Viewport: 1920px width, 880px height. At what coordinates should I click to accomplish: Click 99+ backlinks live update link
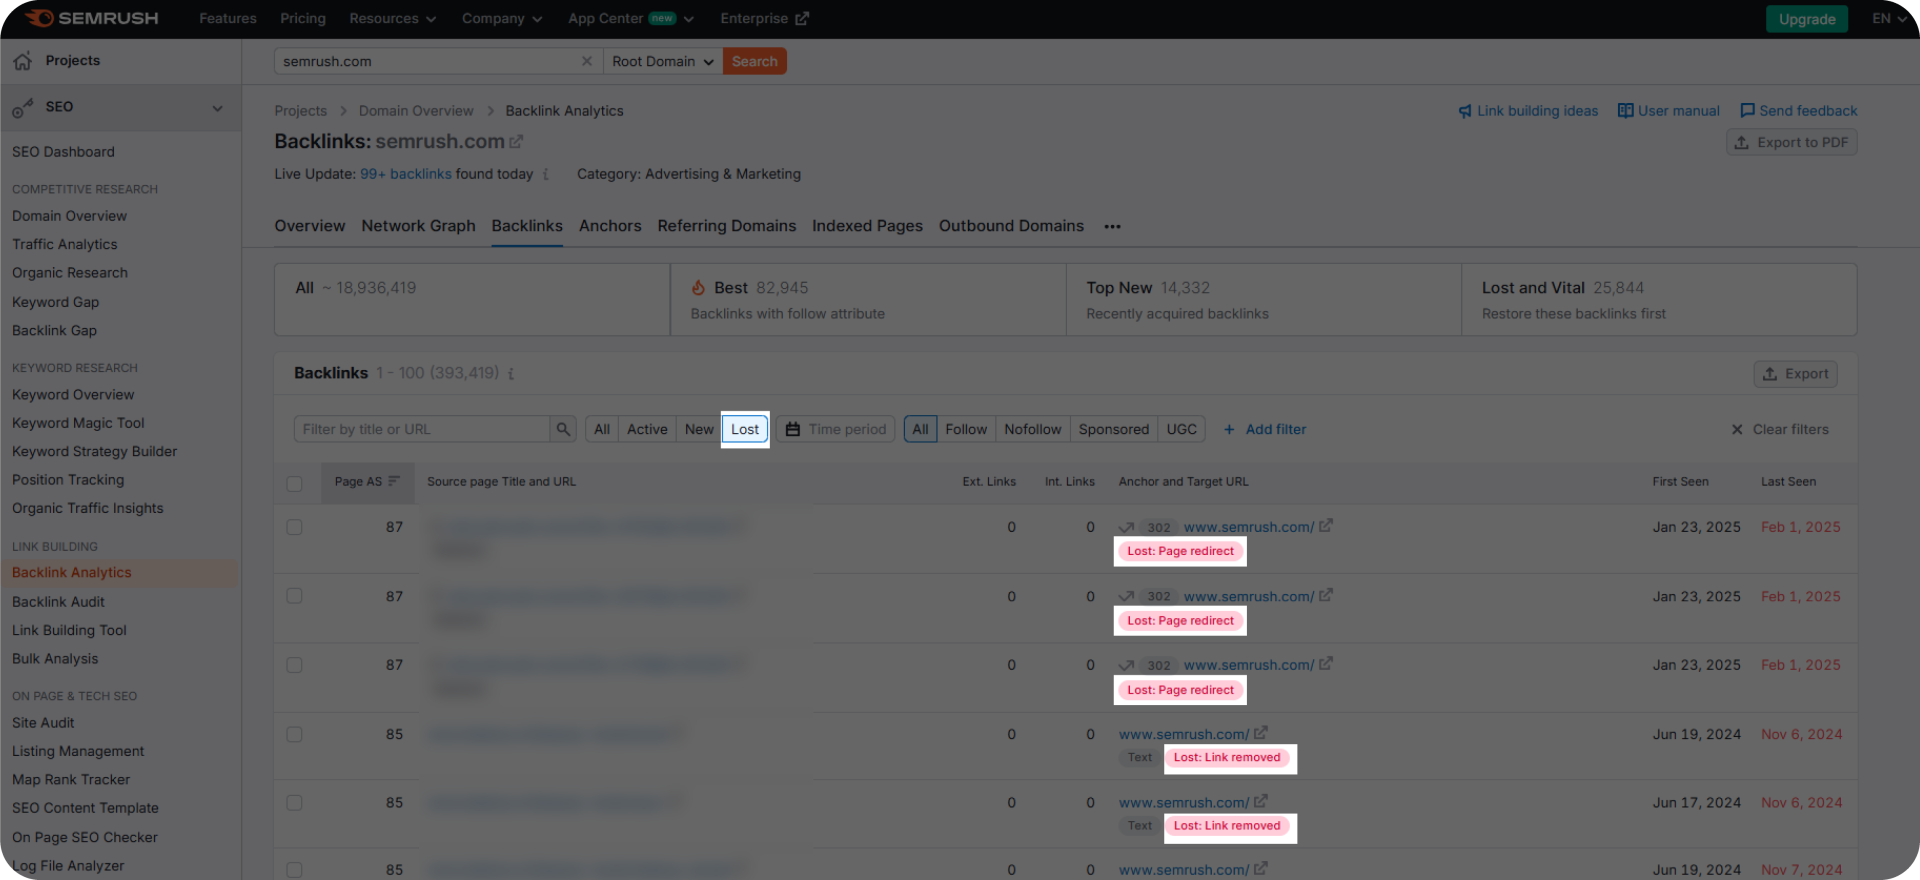[x=406, y=174]
